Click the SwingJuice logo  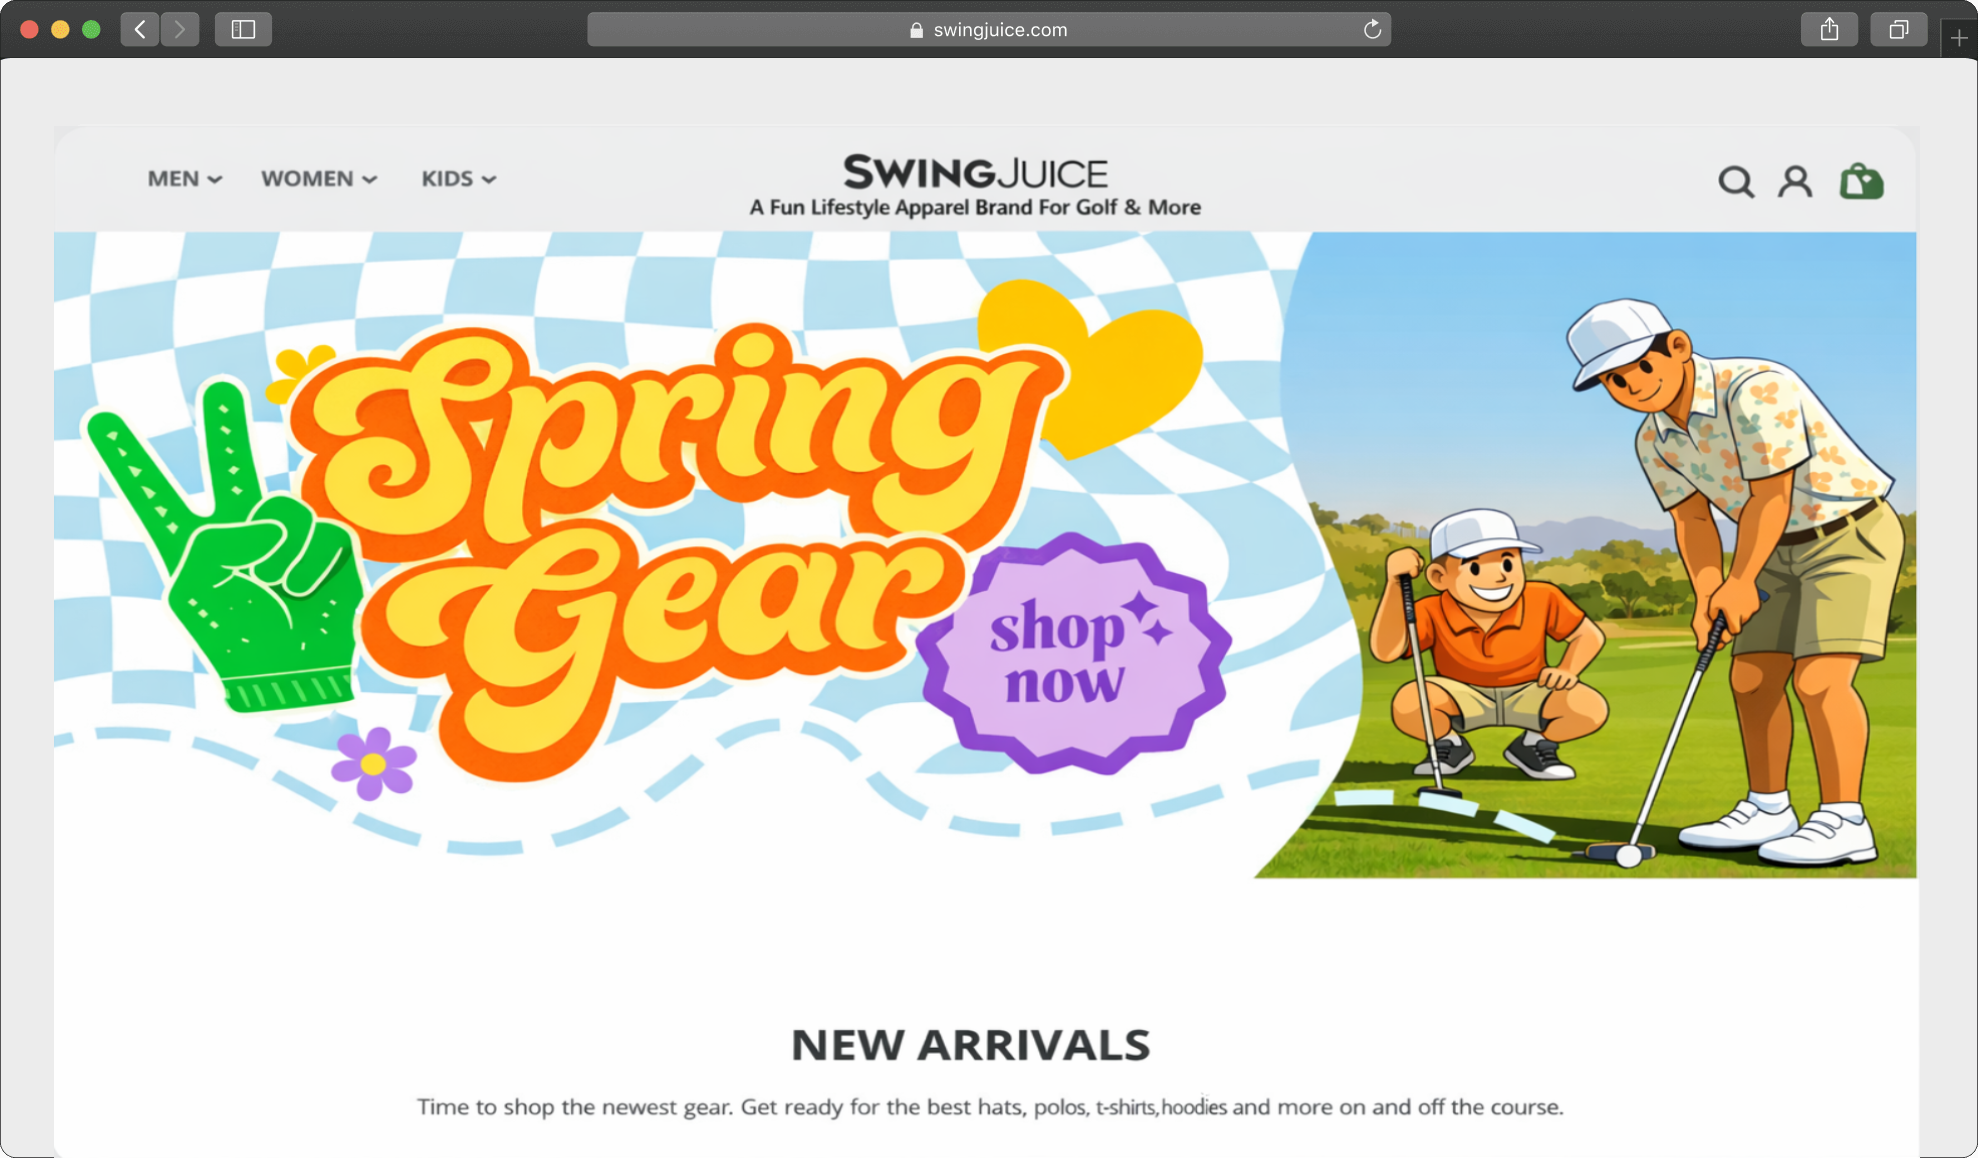click(975, 173)
